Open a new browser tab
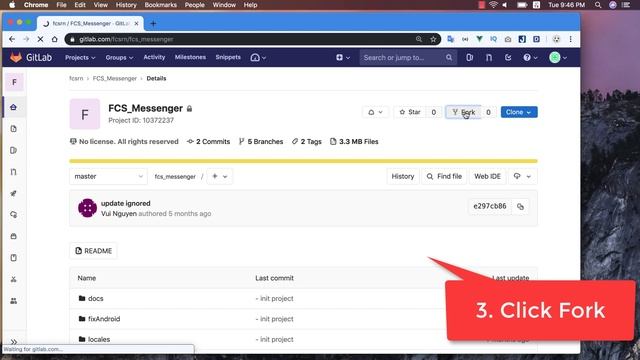This screenshot has height=360, width=640. 153,24
